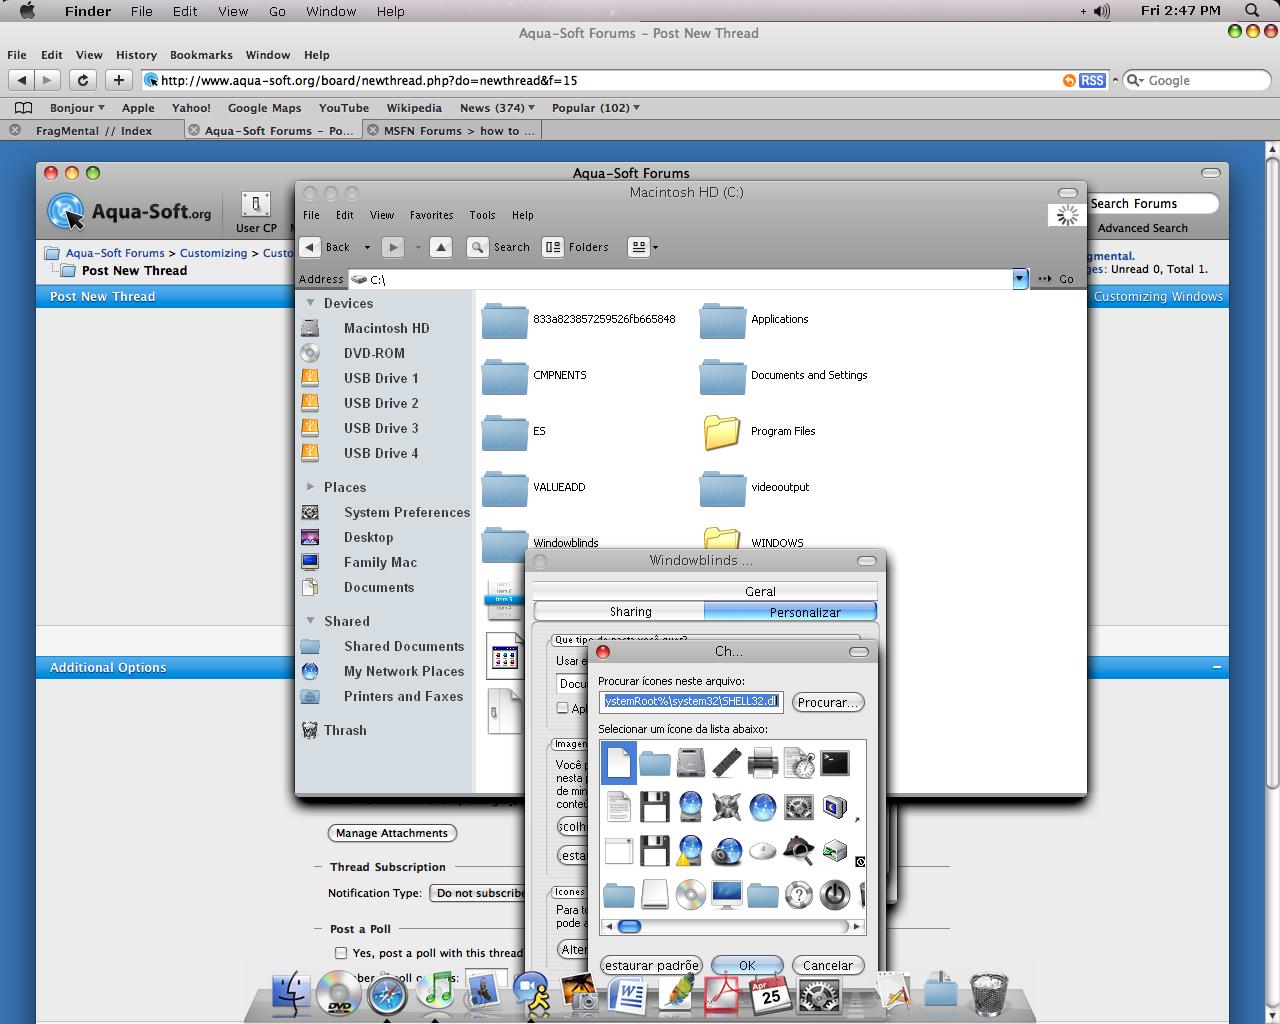Screen dimensions: 1280x1024
Task: Click the Manage Attachments button
Action: pos(392,833)
